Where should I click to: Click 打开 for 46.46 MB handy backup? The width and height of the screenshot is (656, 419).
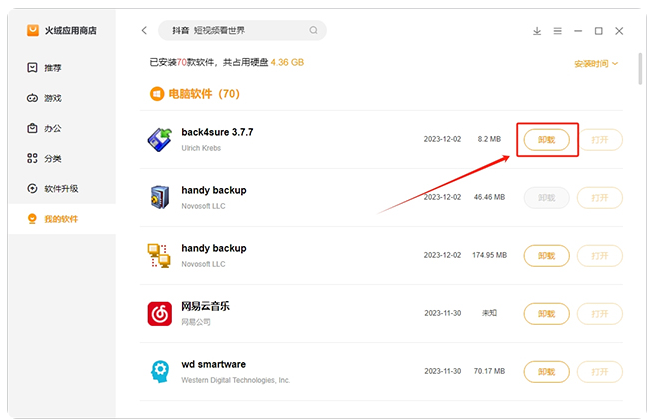pos(600,198)
